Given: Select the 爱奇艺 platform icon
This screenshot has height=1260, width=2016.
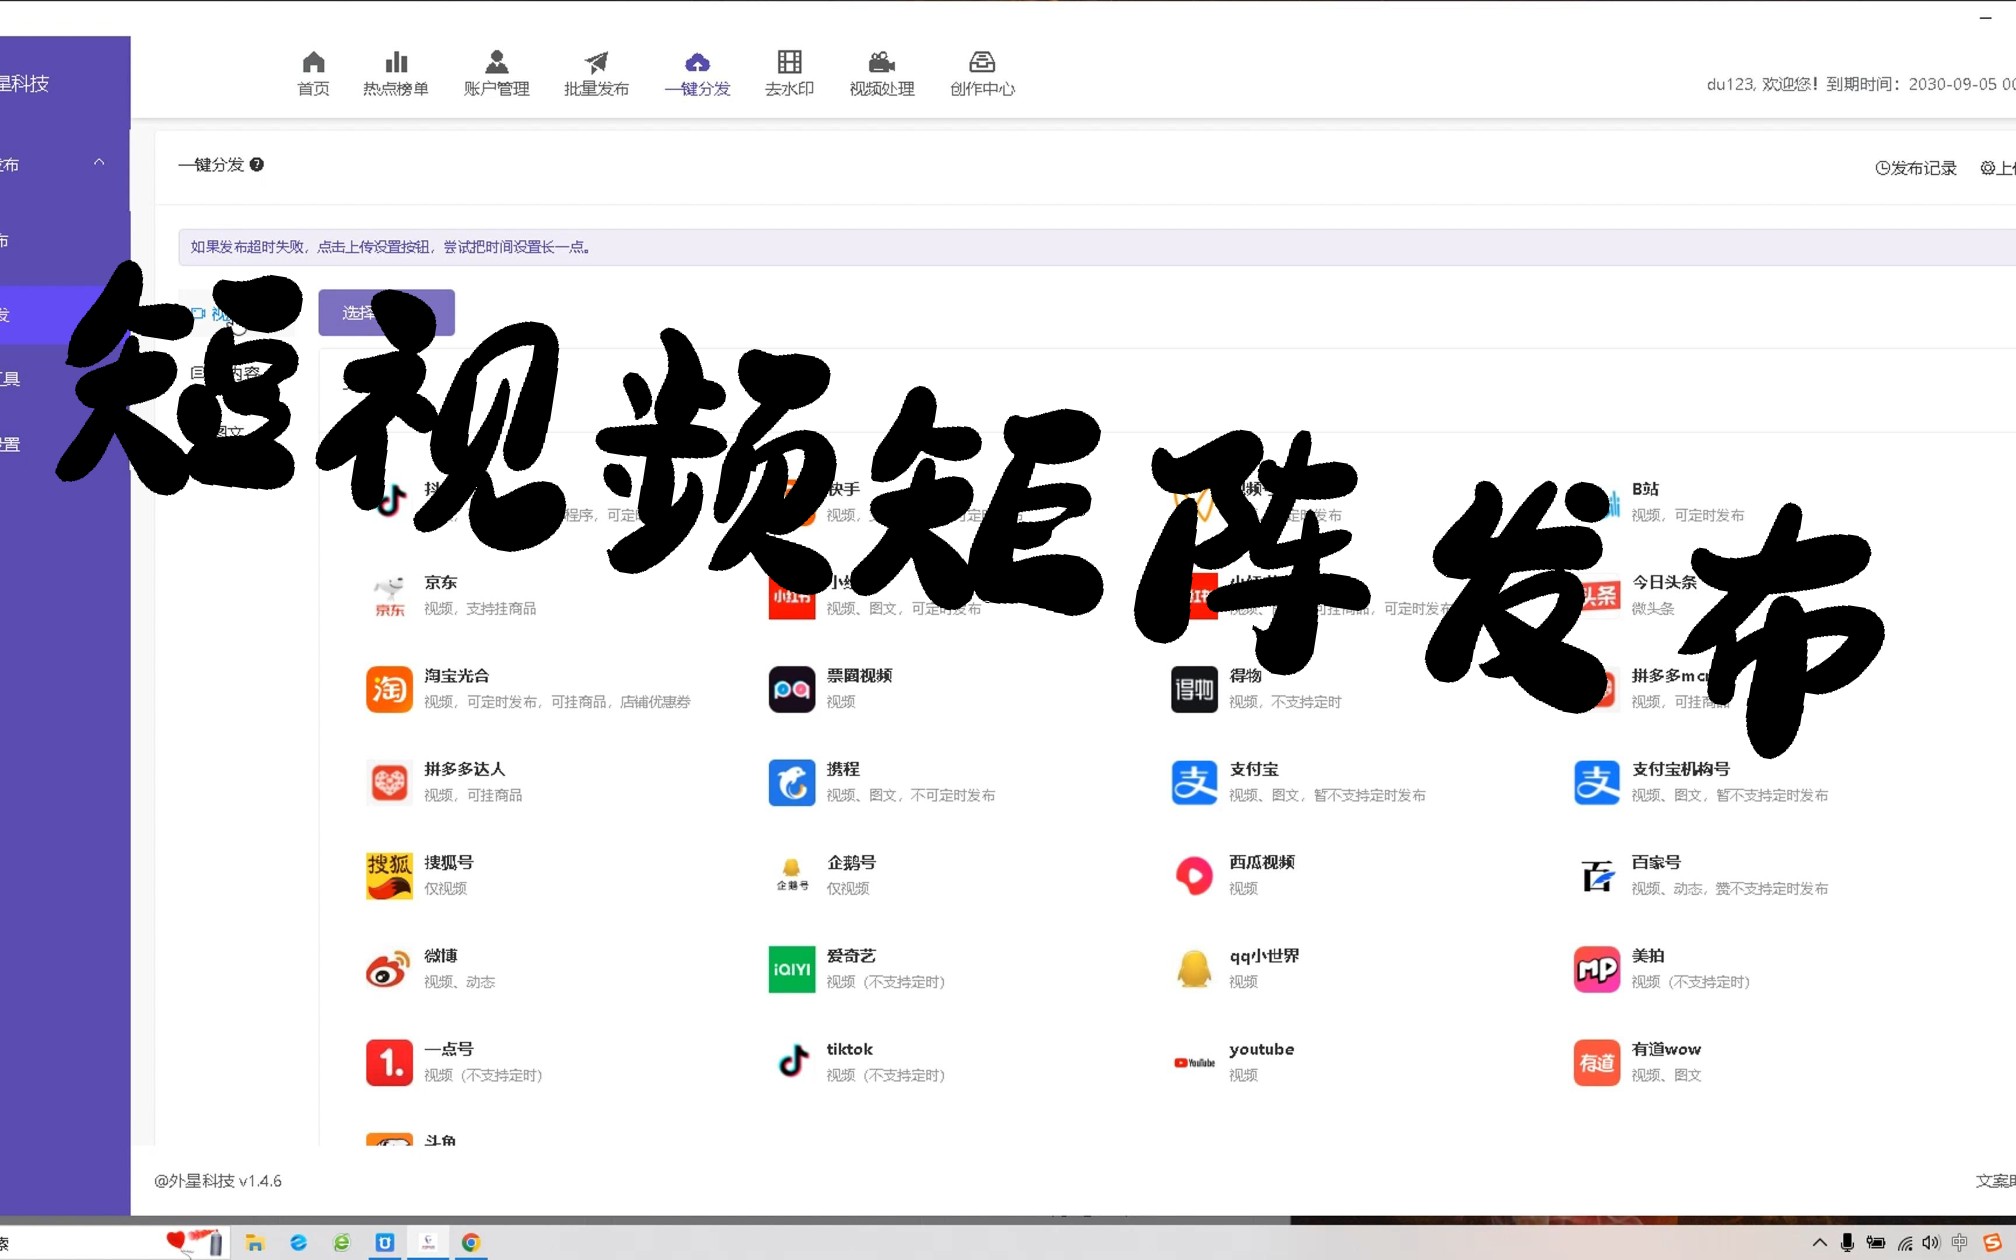Looking at the screenshot, I should point(792,969).
